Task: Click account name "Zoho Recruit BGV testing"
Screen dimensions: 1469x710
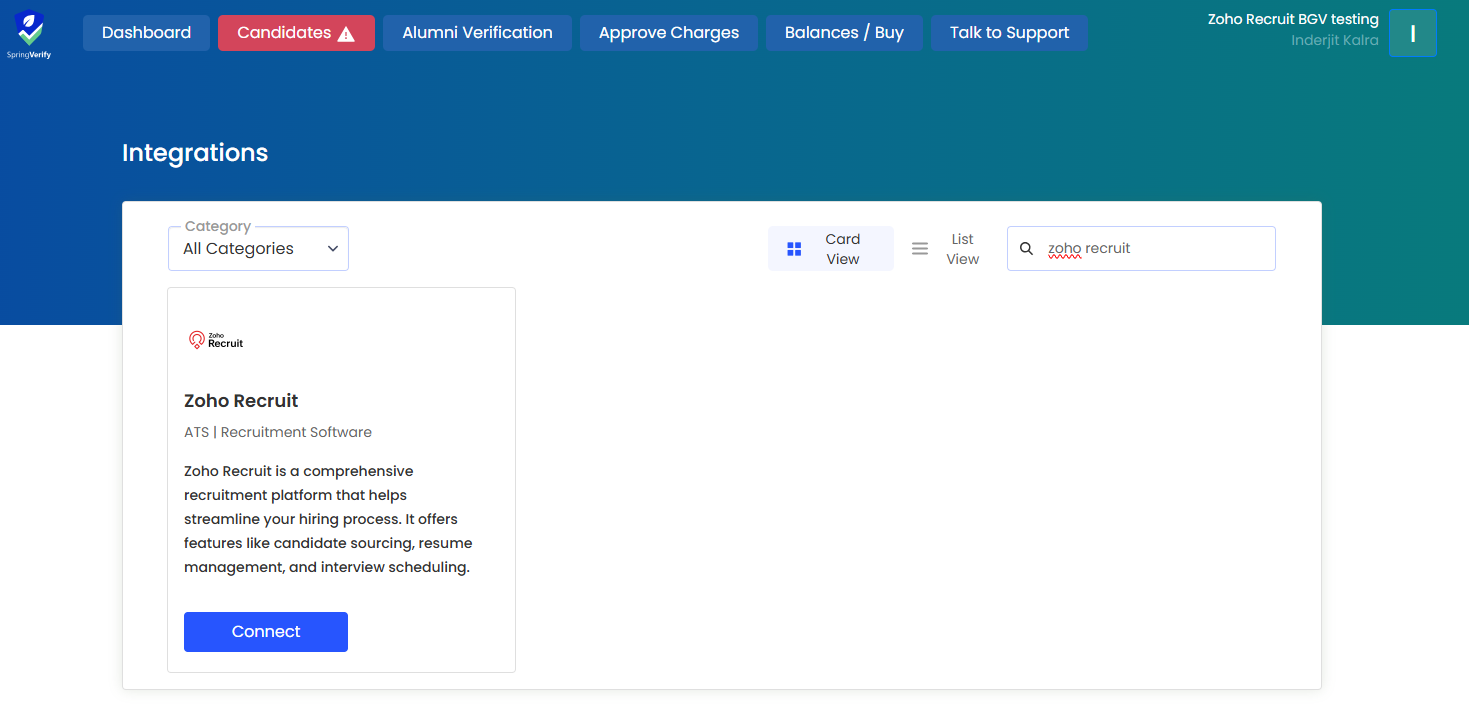Action: (x=1293, y=19)
